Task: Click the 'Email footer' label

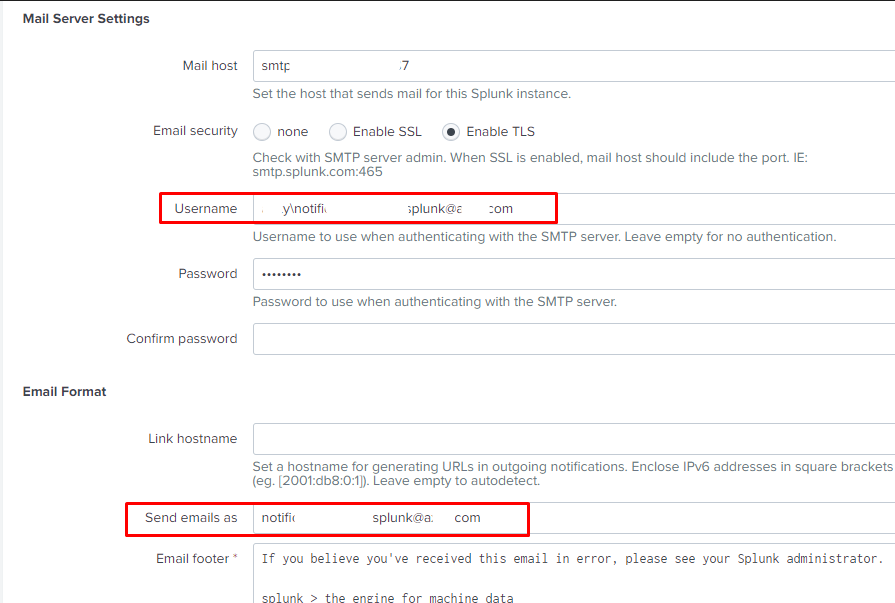Action: [x=196, y=558]
